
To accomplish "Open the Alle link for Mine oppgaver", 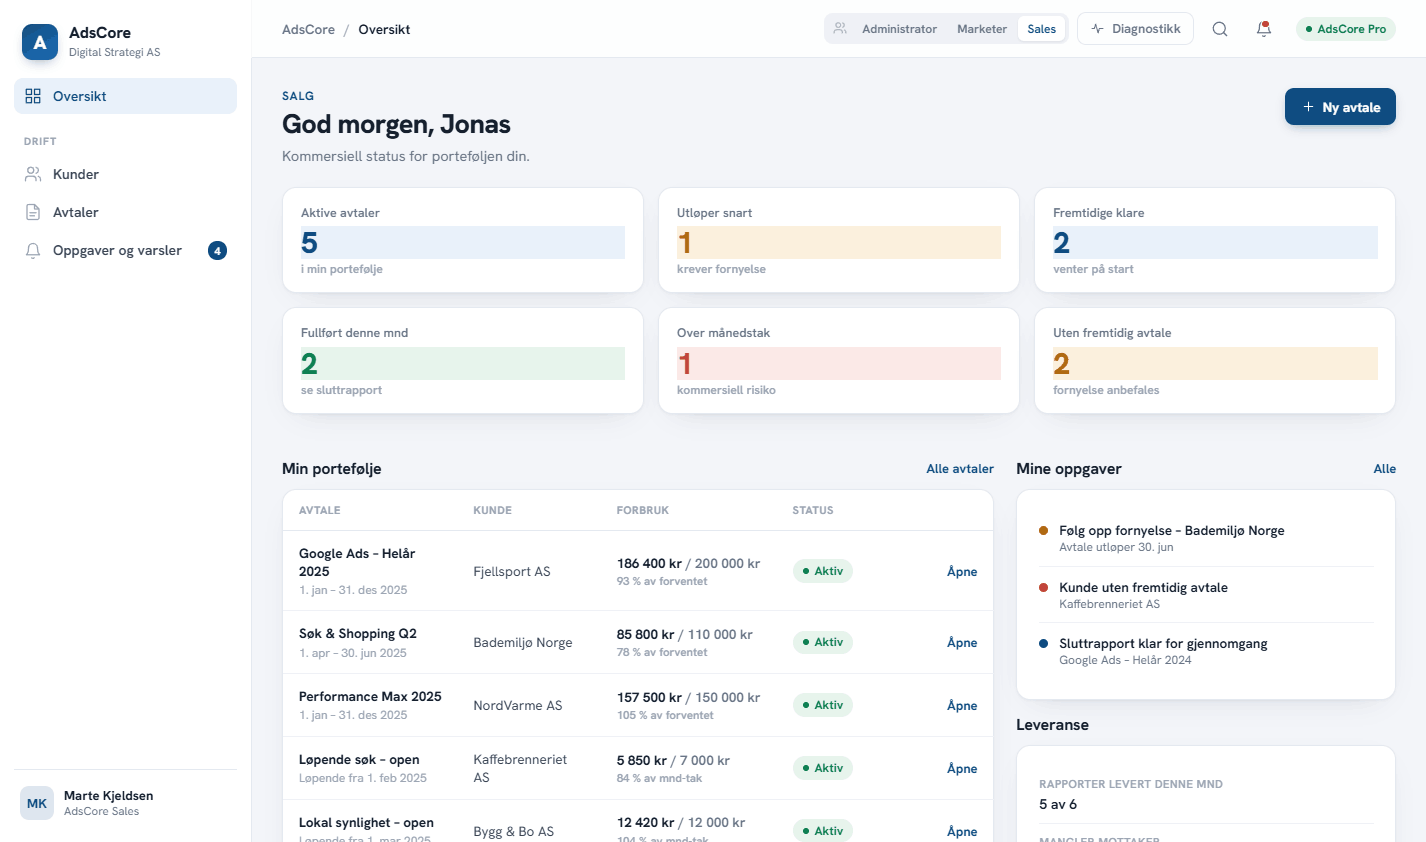I will (x=1385, y=469).
